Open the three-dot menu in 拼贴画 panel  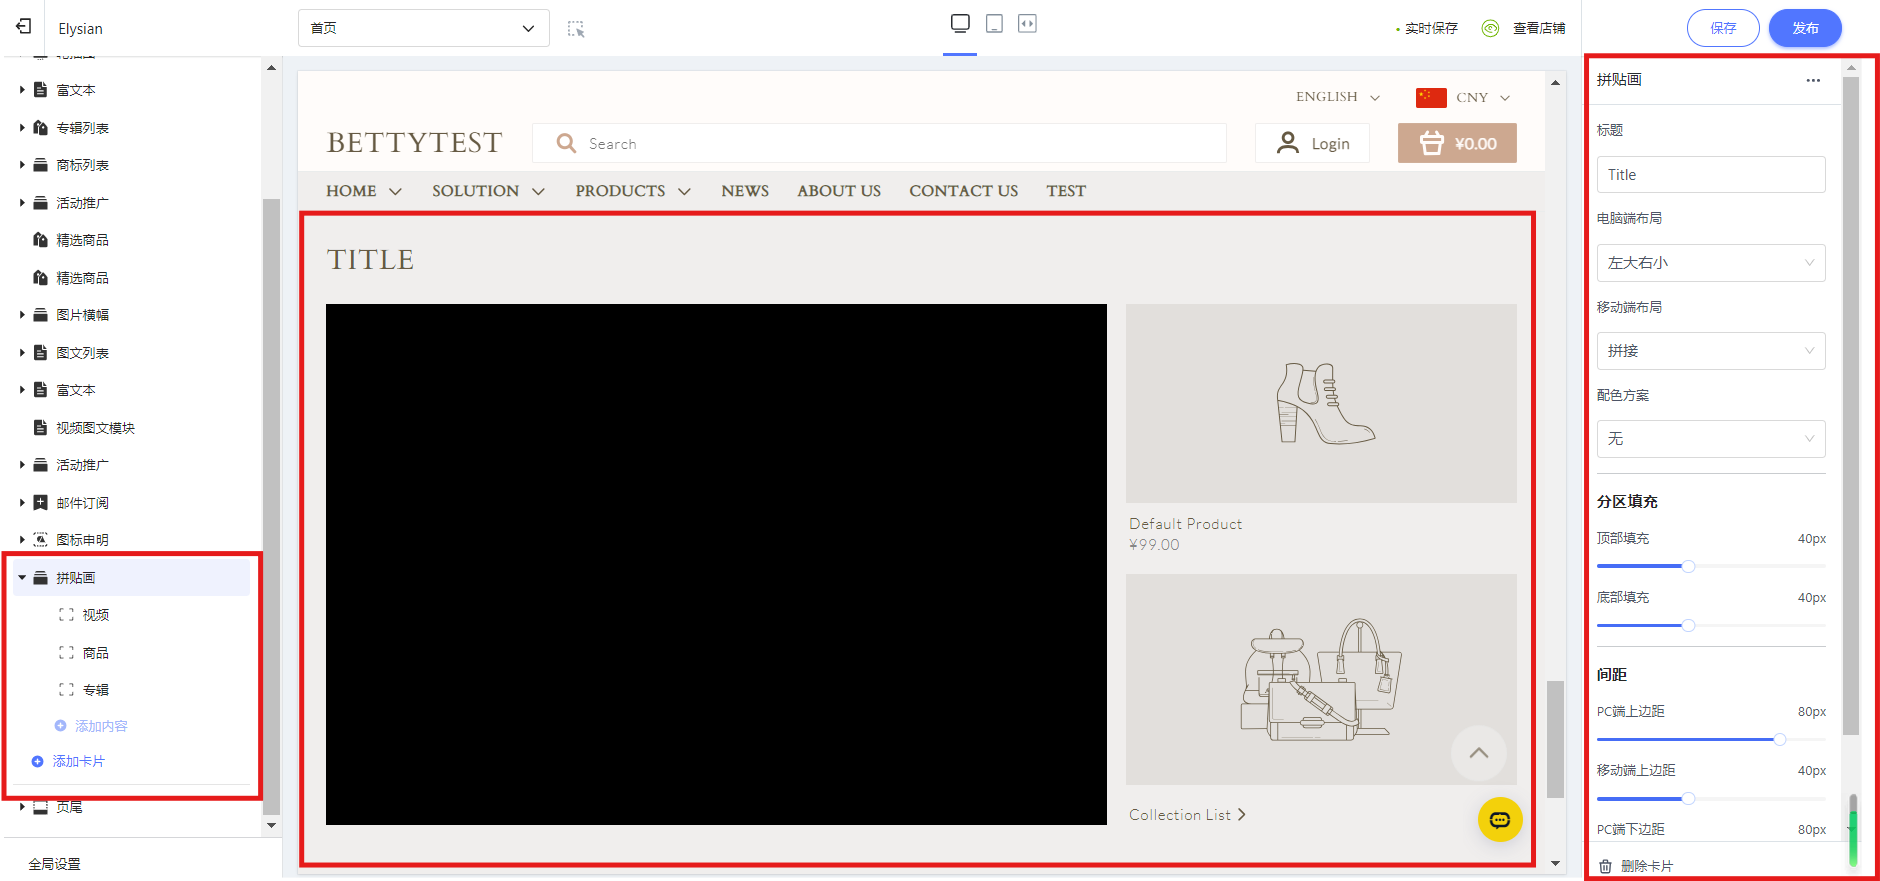1813,80
